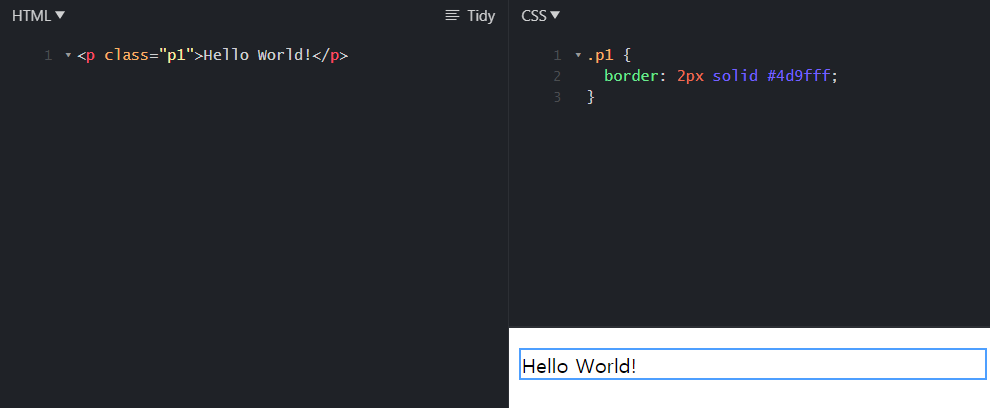990x408 pixels.
Task: Collapse CSS .p1 rule fold arrow
Action: tap(578, 56)
